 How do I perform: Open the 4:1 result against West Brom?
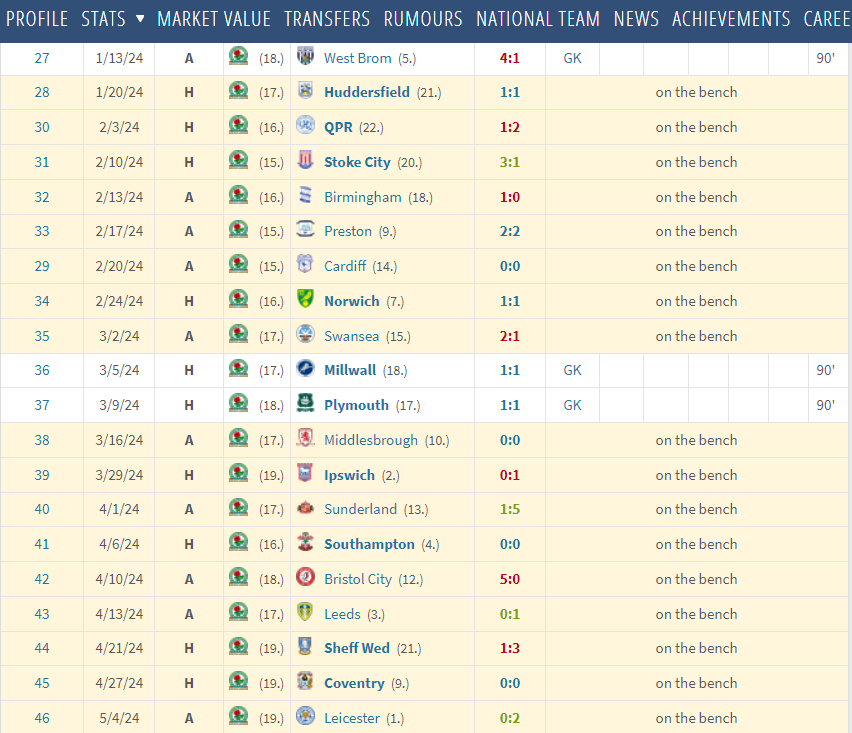pos(510,58)
